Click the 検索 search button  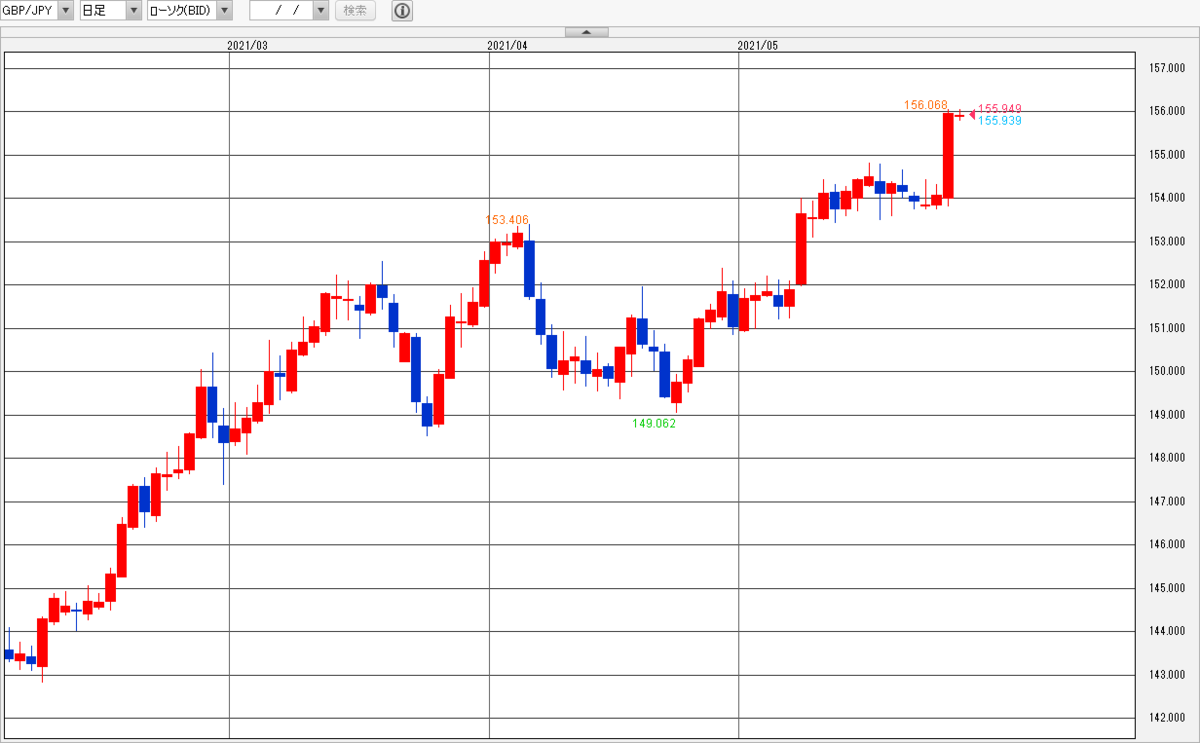pos(356,11)
